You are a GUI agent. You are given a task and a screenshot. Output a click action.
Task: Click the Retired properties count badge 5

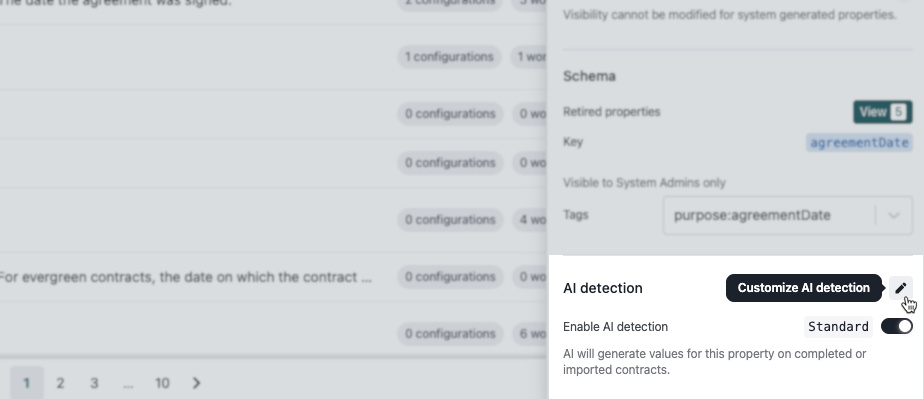coord(898,112)
